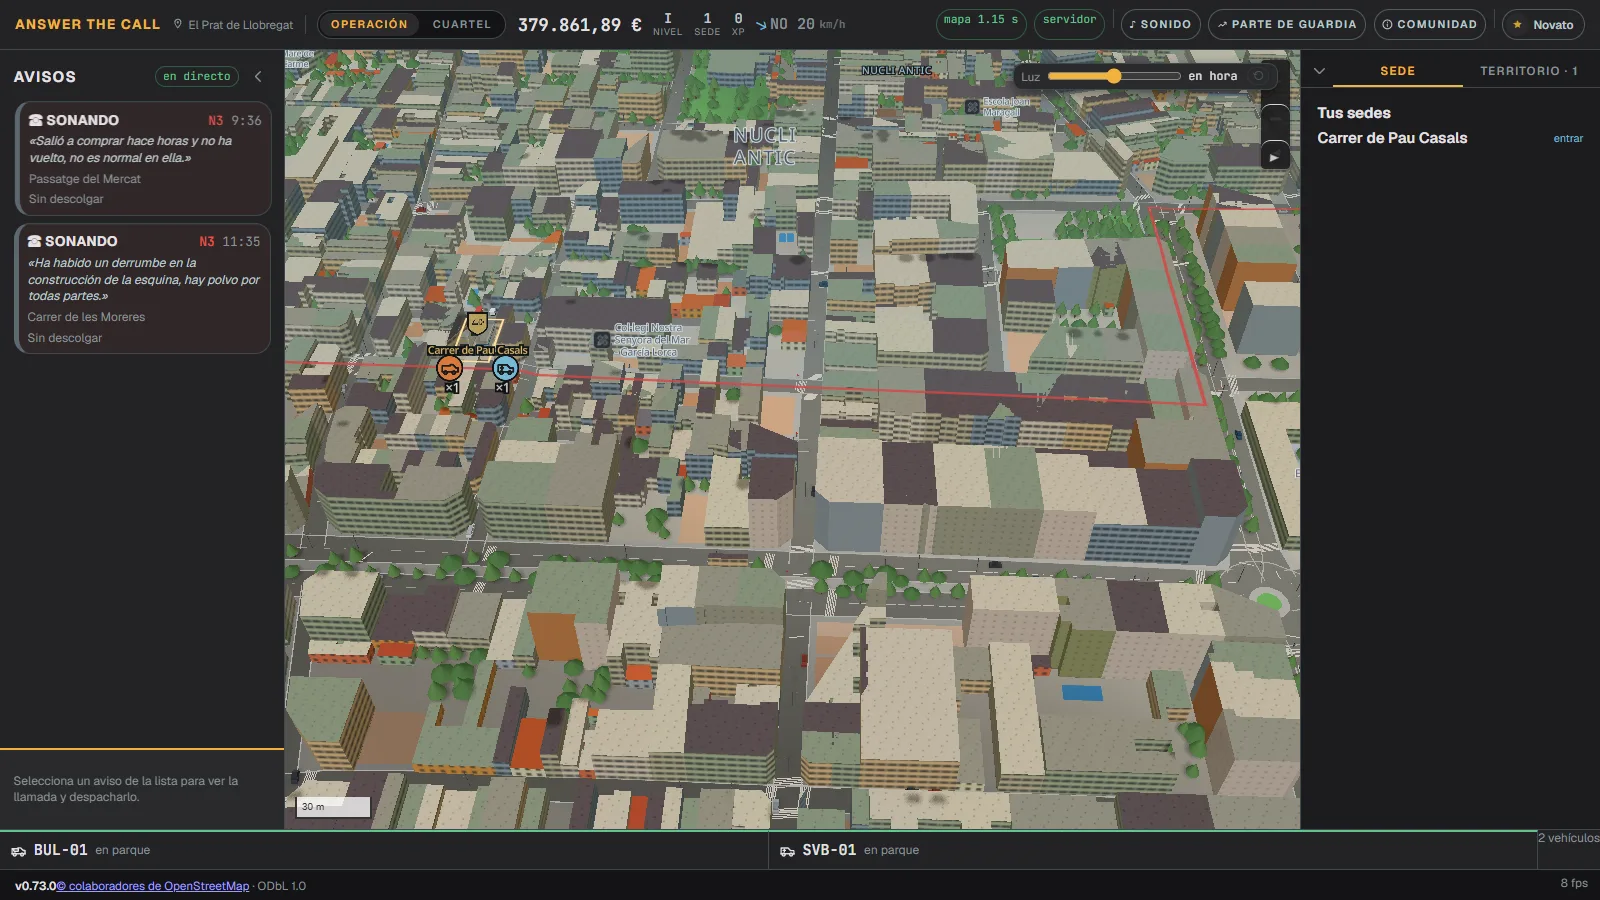Open the Novato rank profile

tap(1543, 24)
